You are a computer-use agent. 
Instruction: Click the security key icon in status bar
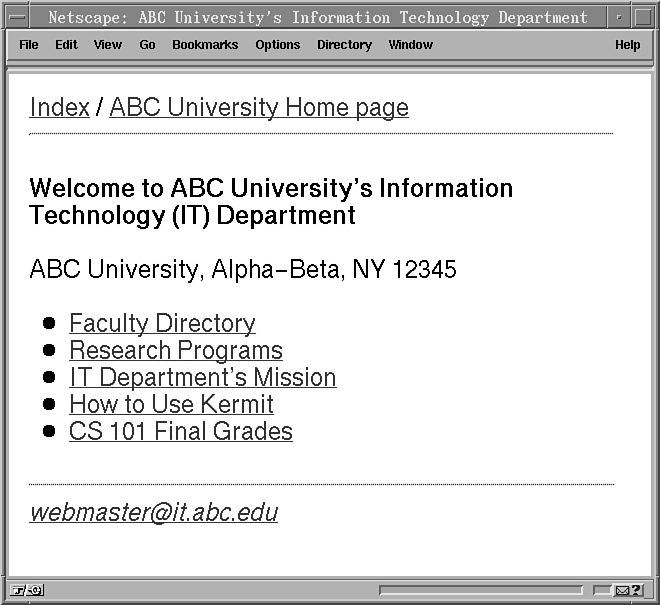(27, 590)
